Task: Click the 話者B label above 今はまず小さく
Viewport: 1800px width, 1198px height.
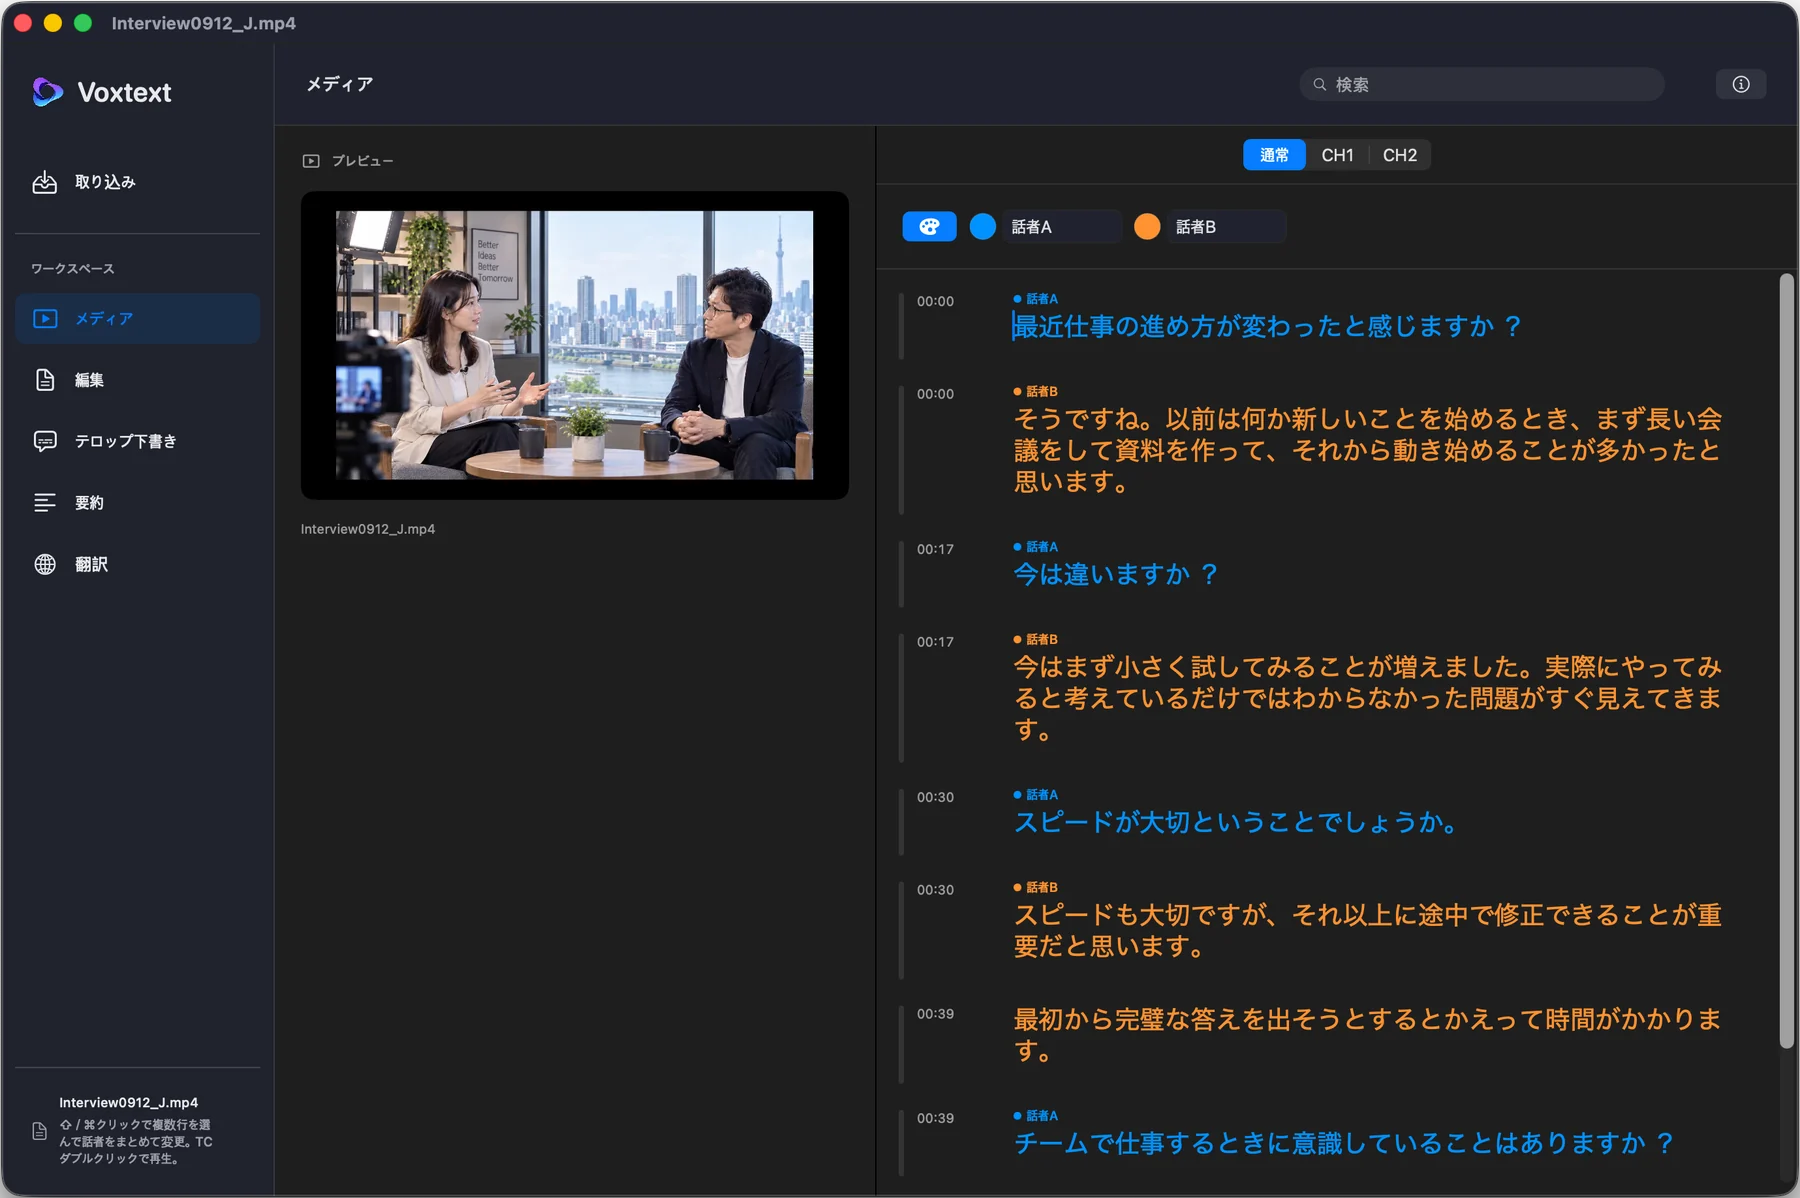Action: (x=1036, y=639)
